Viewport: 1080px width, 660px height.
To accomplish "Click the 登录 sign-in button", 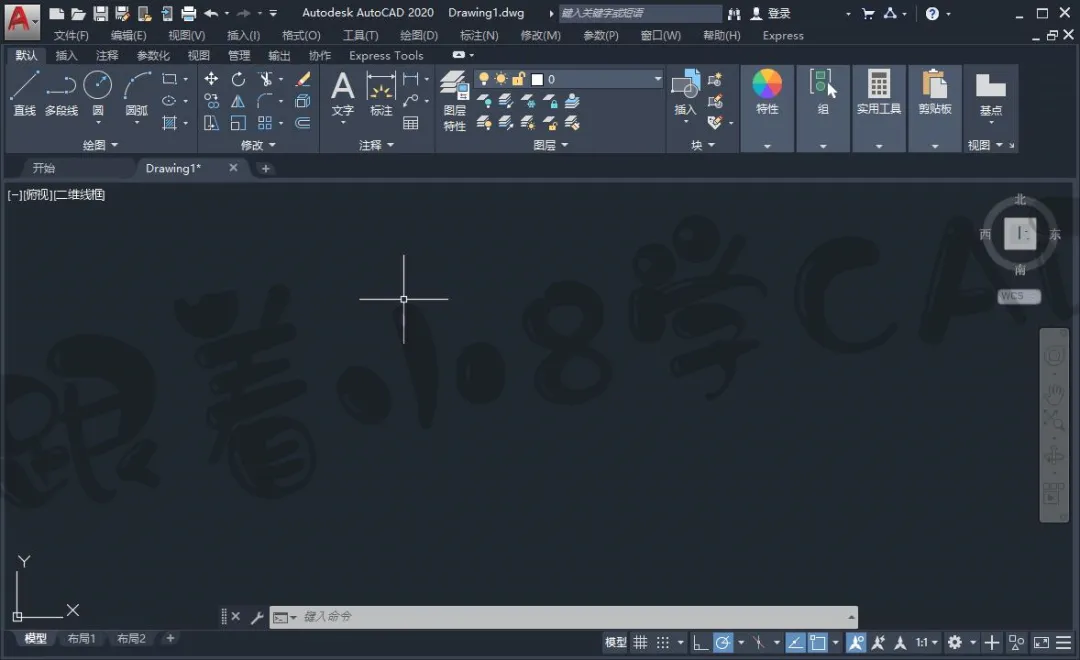I will [x=772, y=13].
